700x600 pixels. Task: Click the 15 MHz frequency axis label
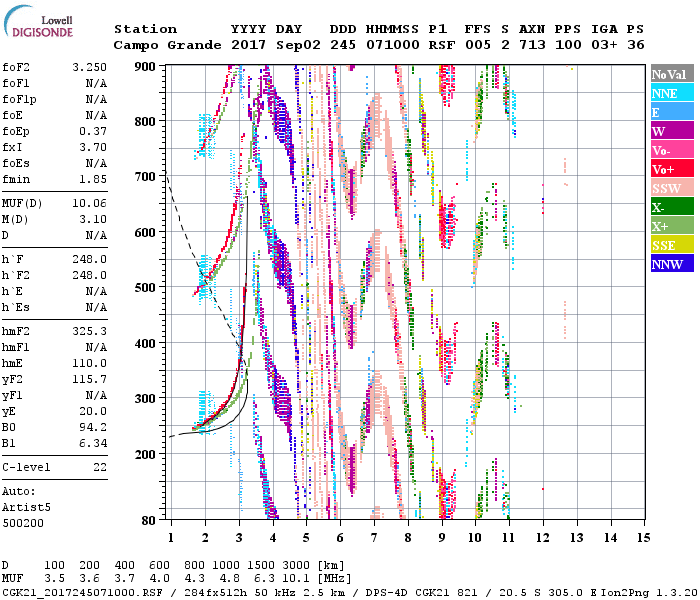click(642, 537)
